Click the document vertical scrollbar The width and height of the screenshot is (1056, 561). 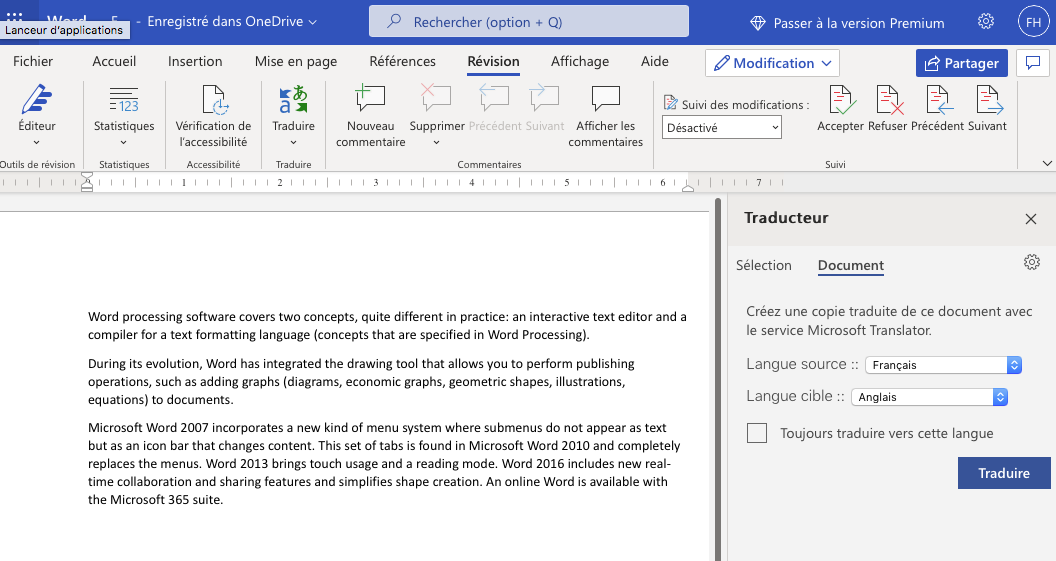718,379
